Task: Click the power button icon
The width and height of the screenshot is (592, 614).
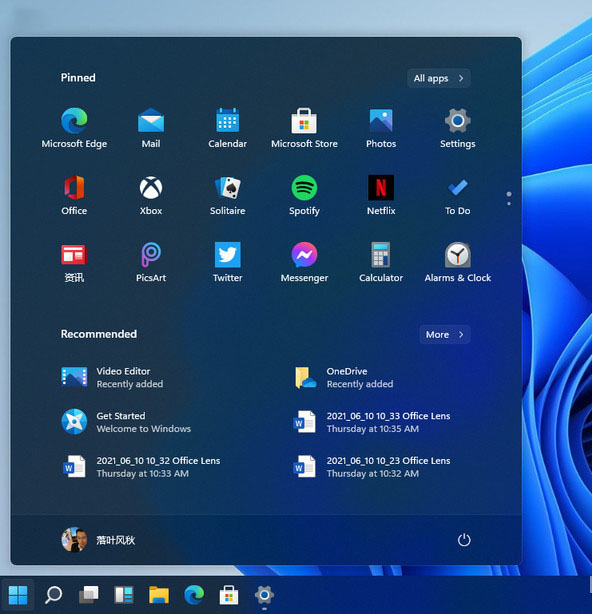Action: click(x=464, y=540)
